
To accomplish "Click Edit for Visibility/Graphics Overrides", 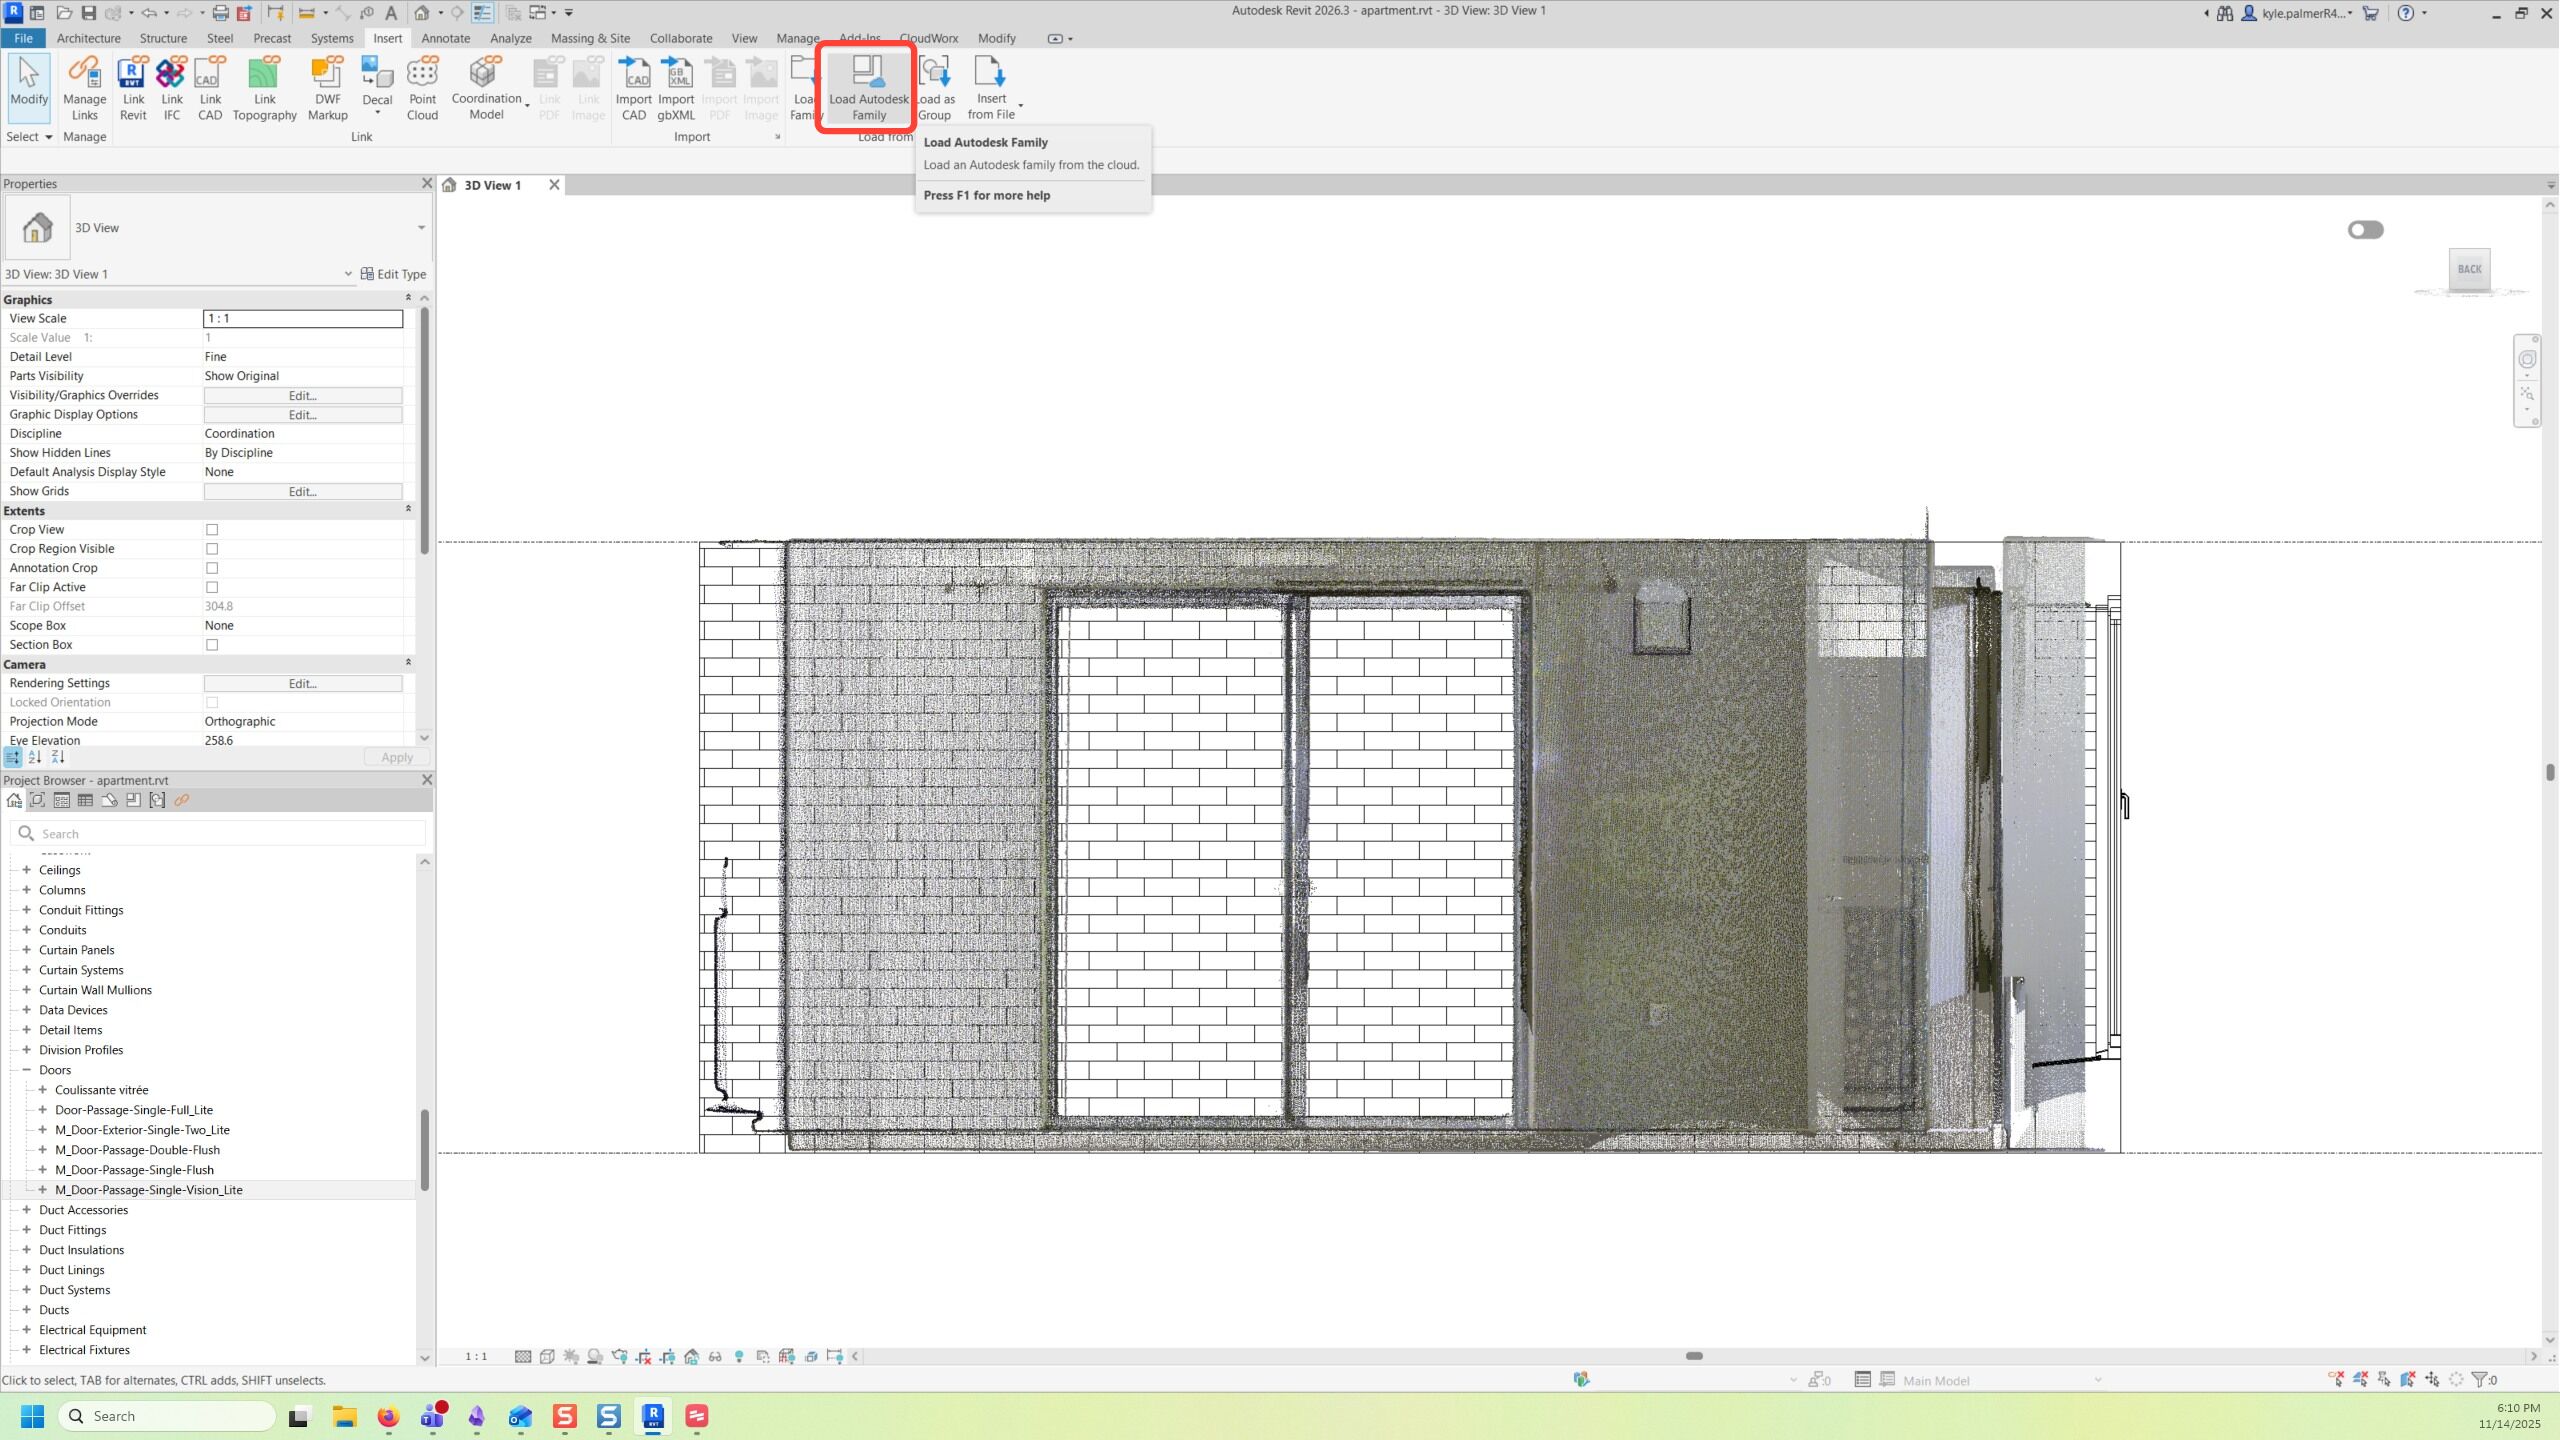I will coord(302,395).
